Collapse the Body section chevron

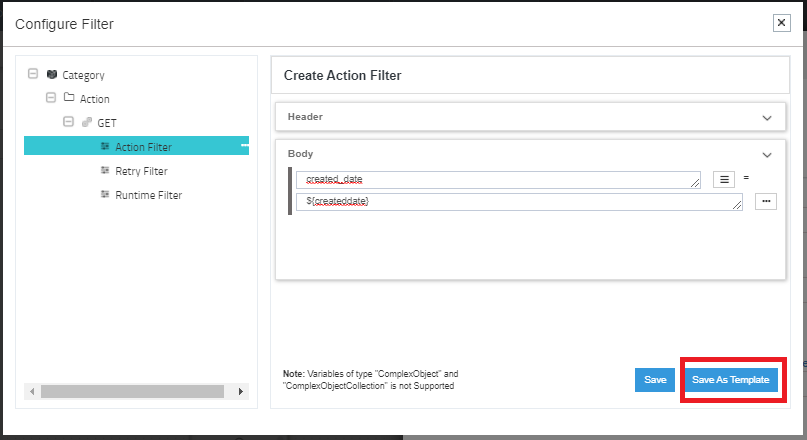(x=767, y=155)
